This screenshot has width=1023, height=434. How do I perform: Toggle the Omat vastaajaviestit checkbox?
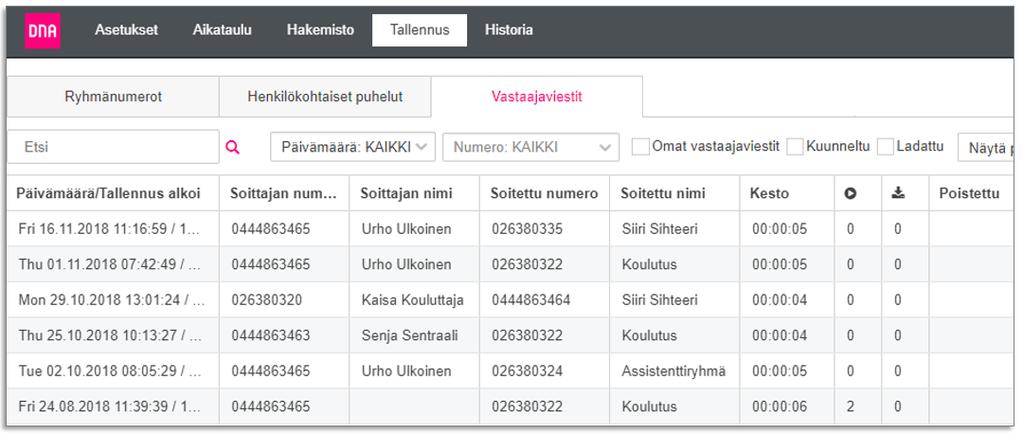641,147
